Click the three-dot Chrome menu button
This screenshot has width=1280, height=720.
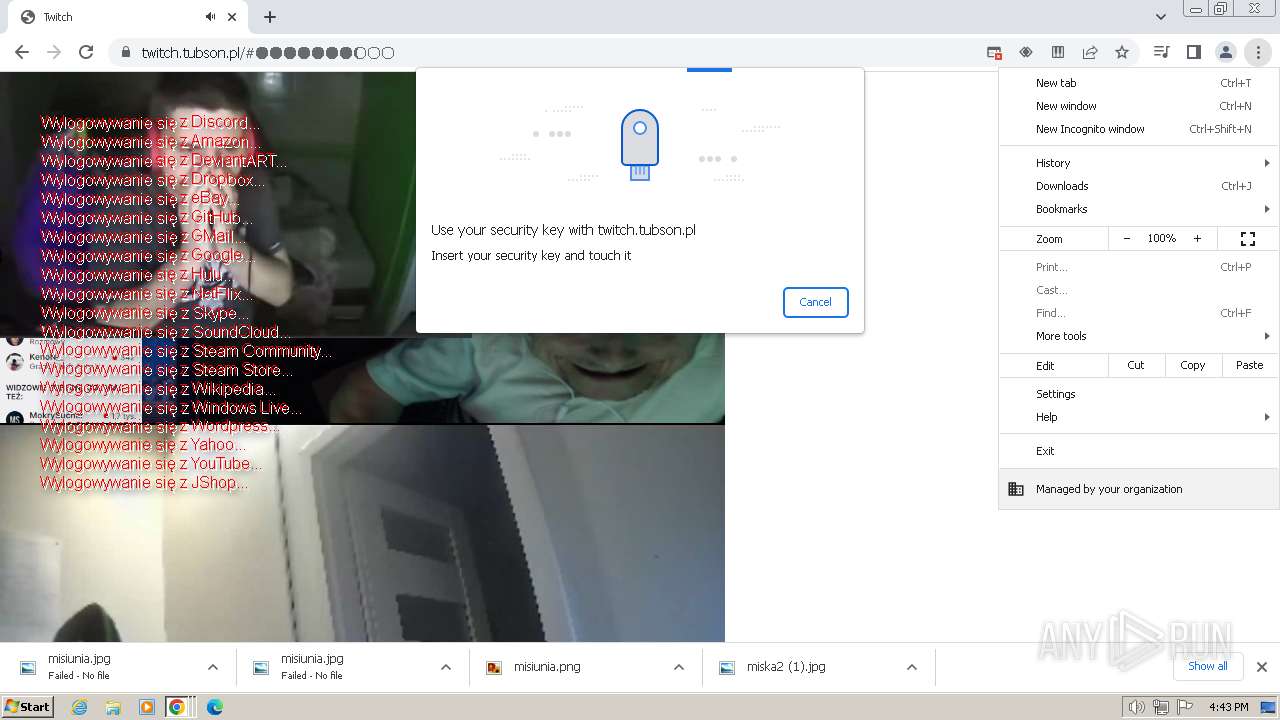coord(1257,52)
